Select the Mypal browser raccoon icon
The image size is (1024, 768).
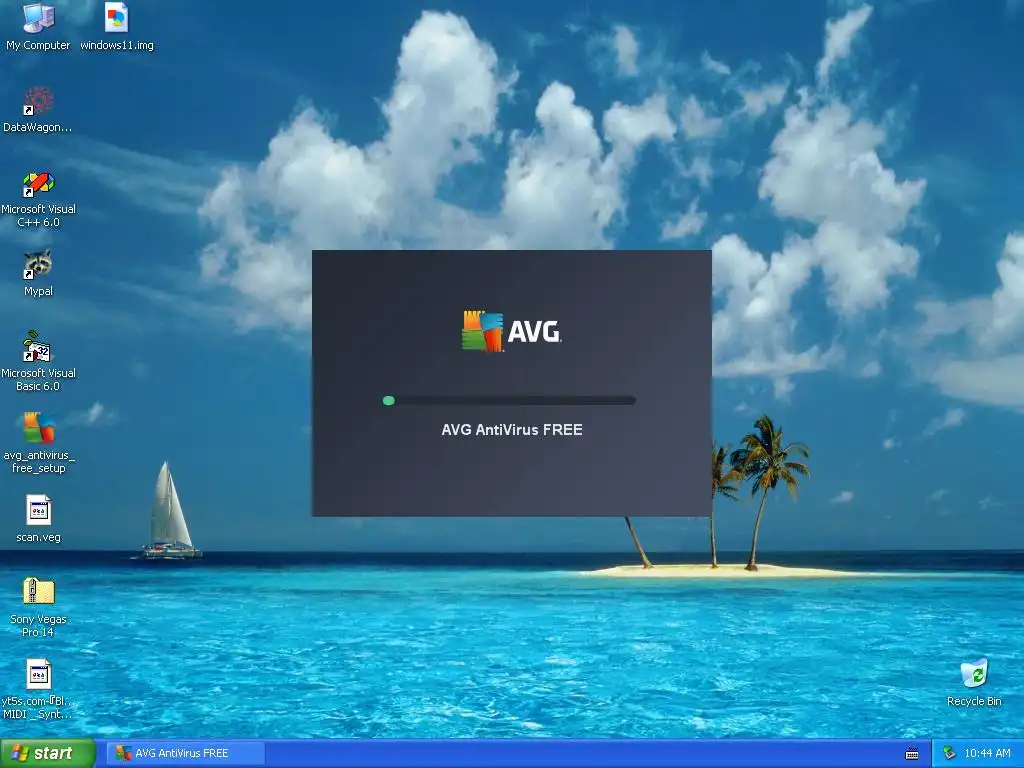point(38,264)
